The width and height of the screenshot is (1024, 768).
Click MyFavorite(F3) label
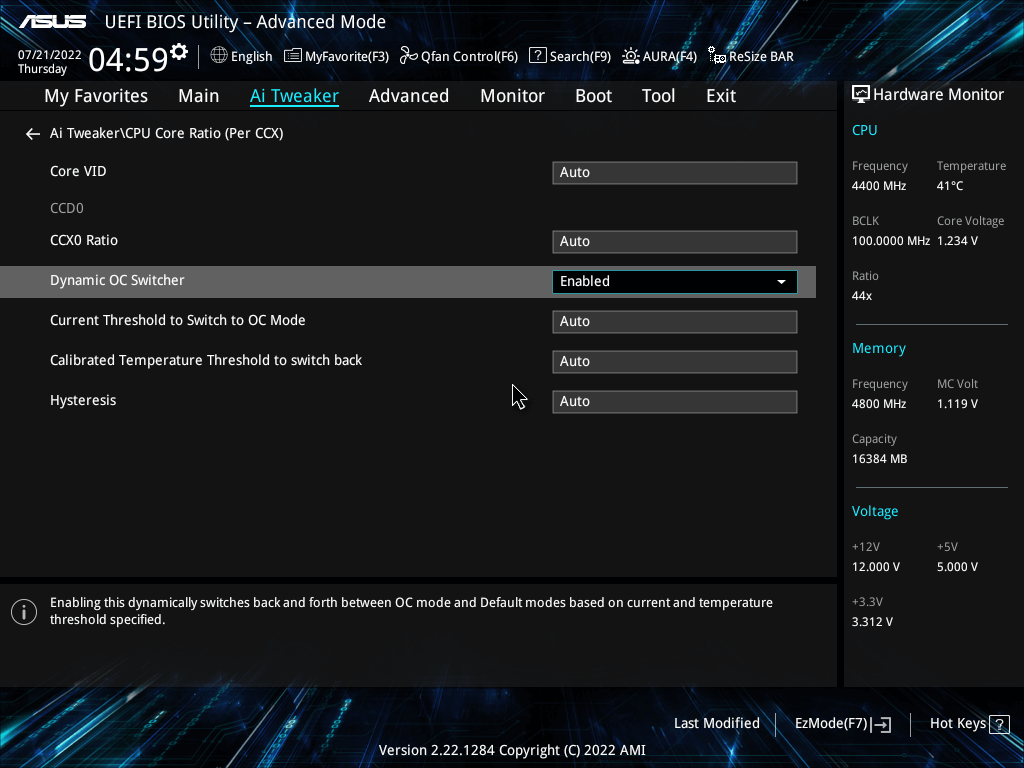click(x=347, y=57)
